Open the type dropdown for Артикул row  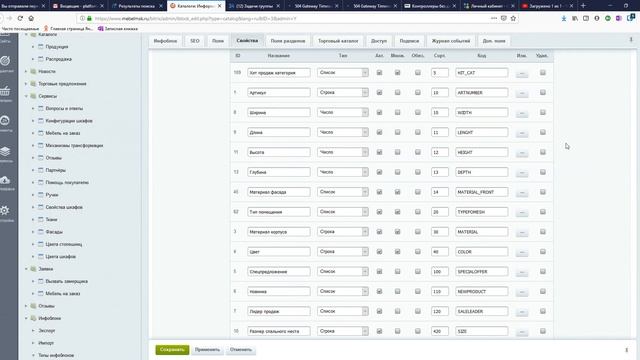(342, 93)
